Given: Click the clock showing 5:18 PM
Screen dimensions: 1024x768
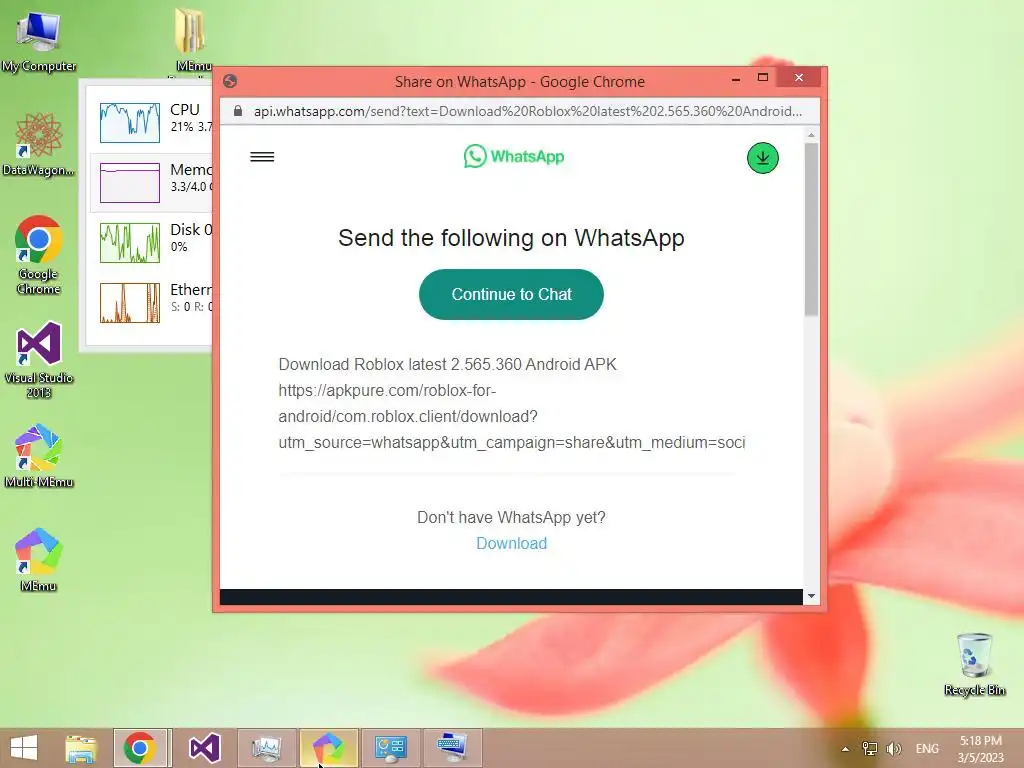Looking at the screenshot, I should point(980,749).
